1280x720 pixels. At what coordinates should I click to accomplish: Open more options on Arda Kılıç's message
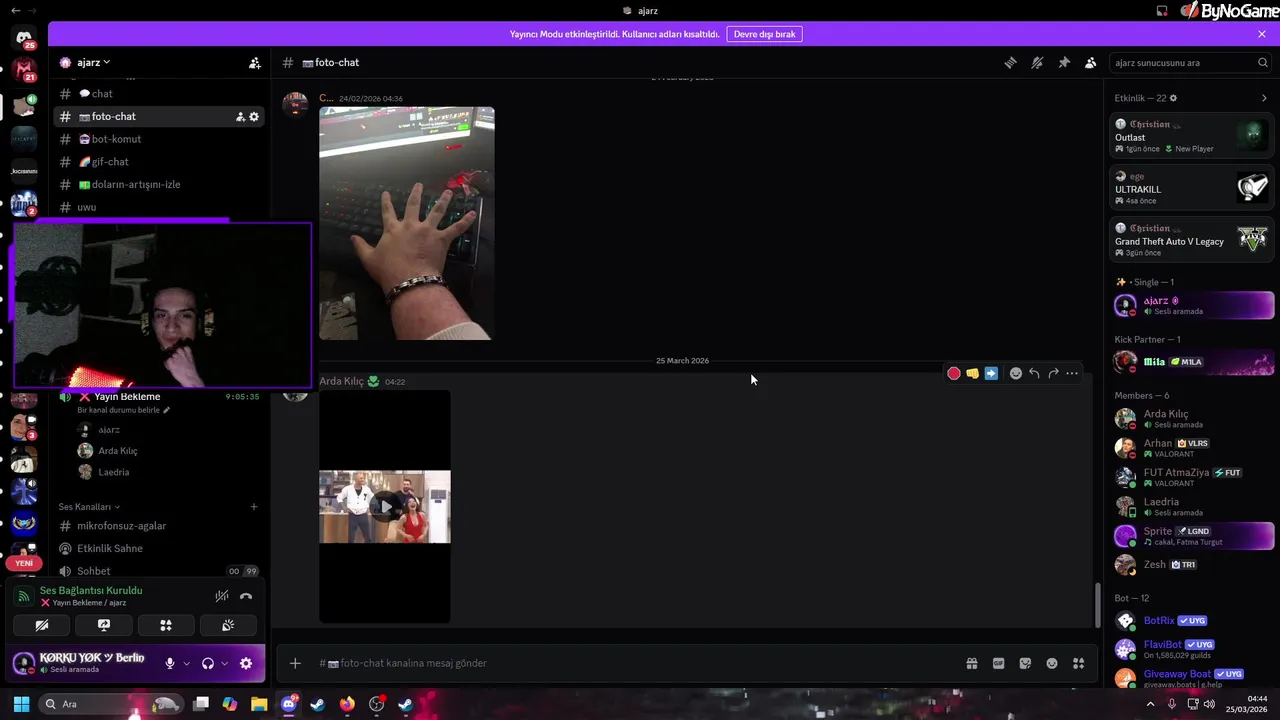[1072, 373]
